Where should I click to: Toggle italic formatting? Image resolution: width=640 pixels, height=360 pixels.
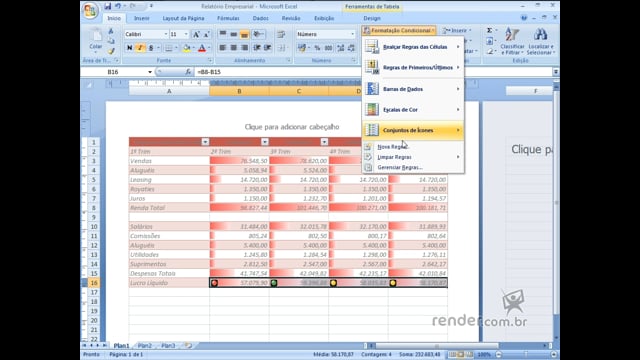[140, 48]
